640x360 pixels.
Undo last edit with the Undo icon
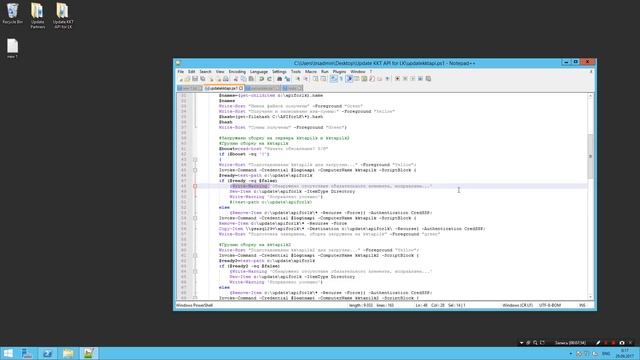(x=261, y=79)
